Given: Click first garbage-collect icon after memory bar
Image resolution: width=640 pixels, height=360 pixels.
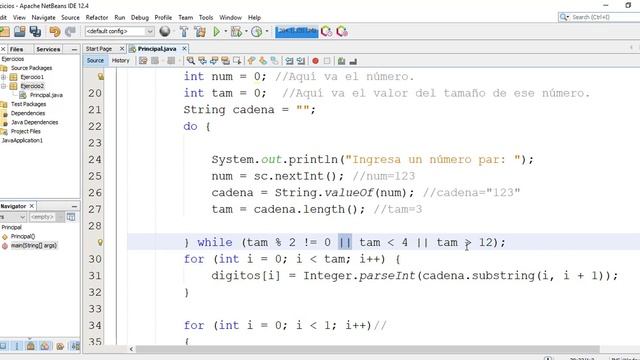Looking at the screenshot, I should pos(326,31).
